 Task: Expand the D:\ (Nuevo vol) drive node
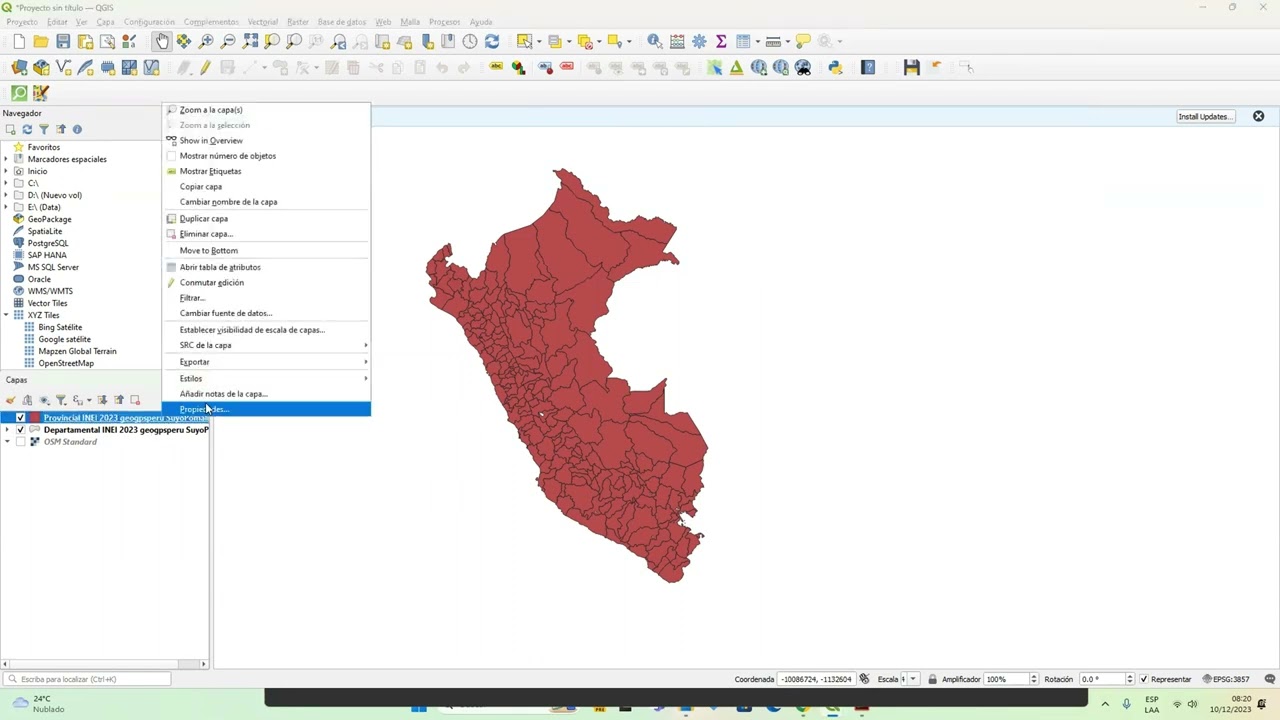6,195
